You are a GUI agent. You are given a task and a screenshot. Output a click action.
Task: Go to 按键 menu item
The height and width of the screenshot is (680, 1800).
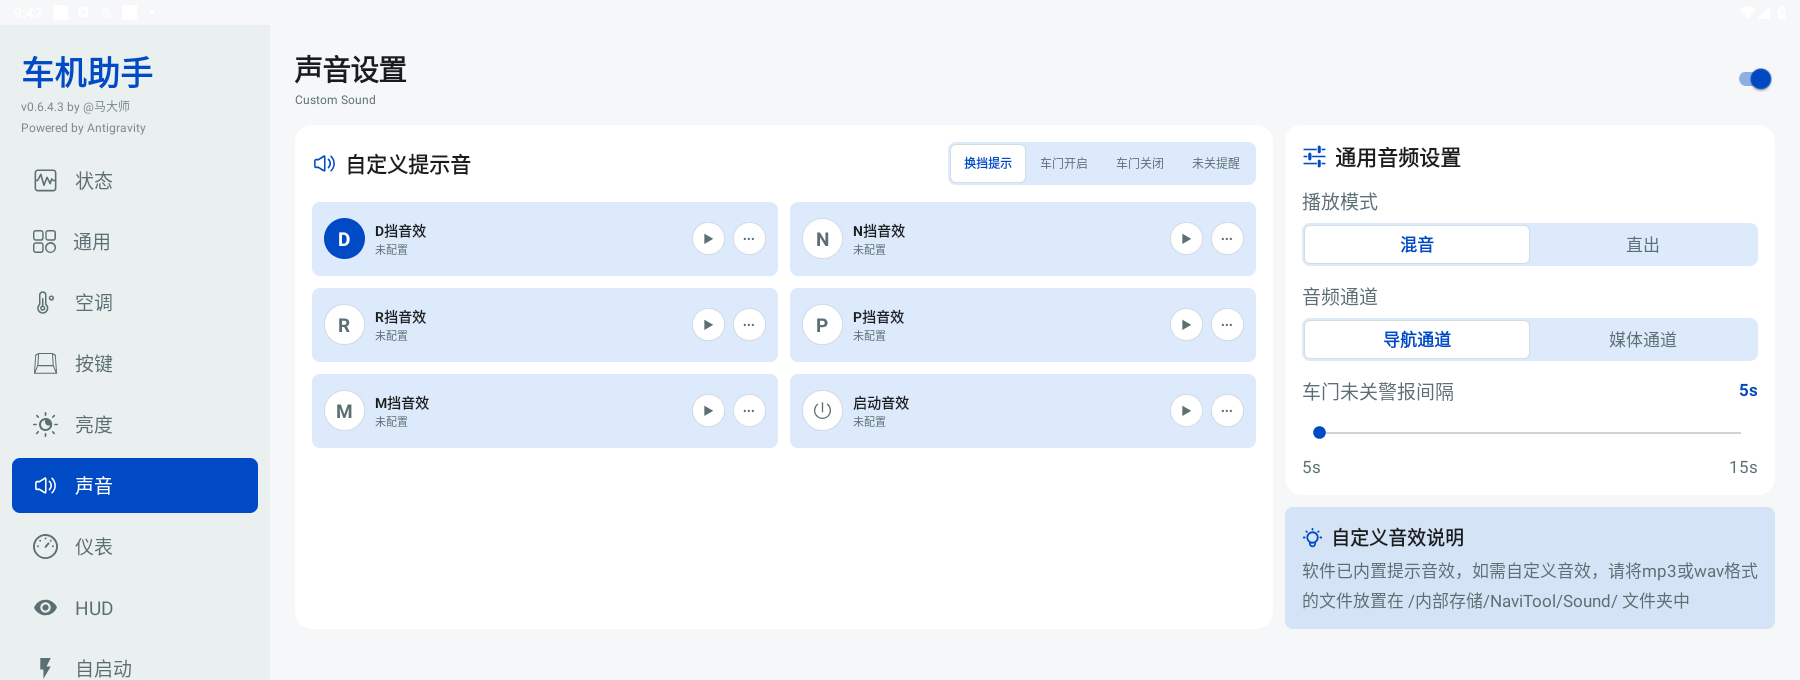pos(135,364)
